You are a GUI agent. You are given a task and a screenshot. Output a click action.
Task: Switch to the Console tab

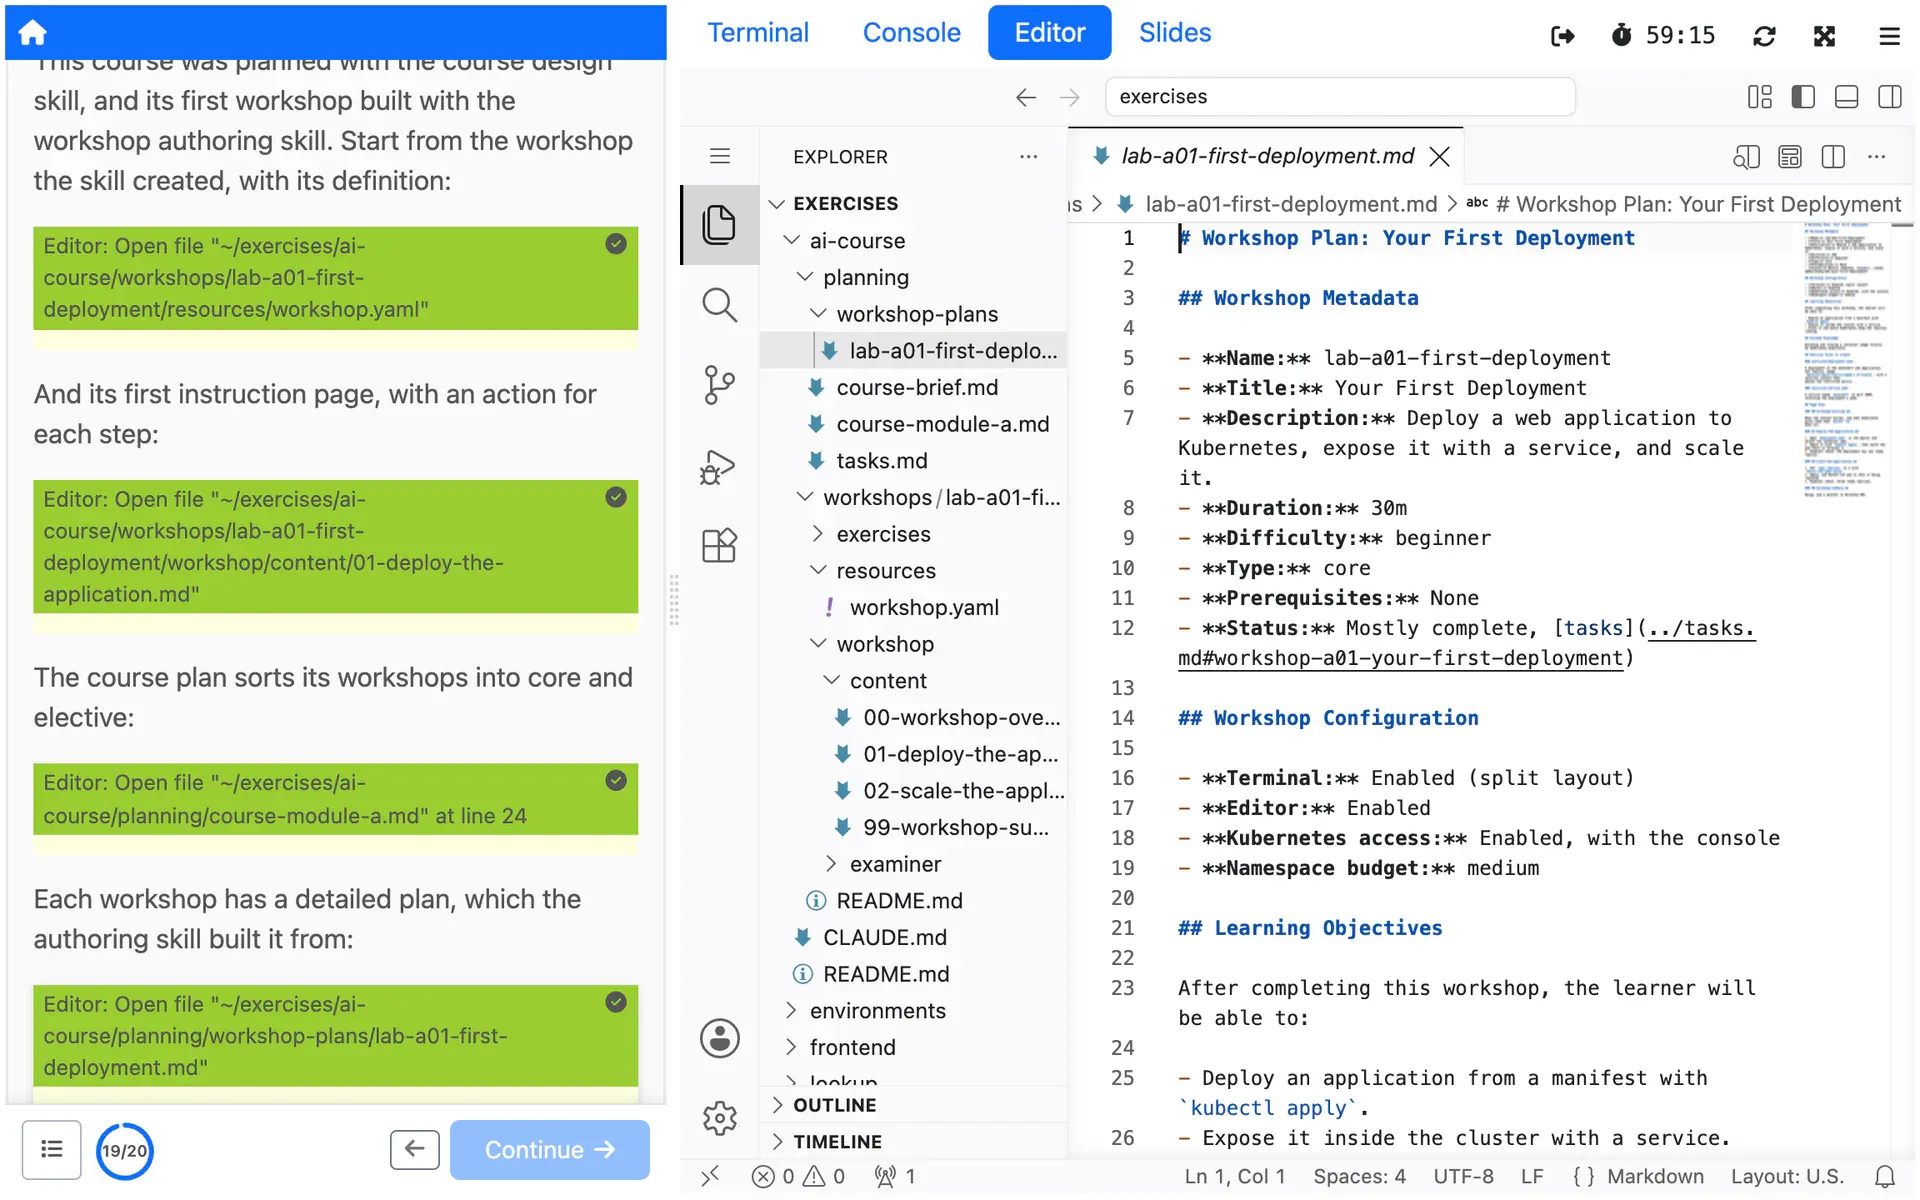click(911, 33)
